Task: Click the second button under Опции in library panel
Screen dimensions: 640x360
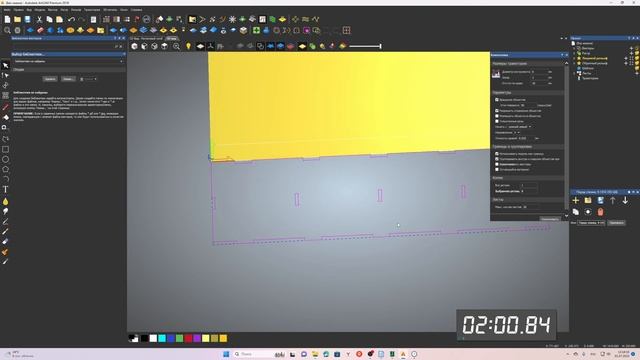Action: coord(68,79)
